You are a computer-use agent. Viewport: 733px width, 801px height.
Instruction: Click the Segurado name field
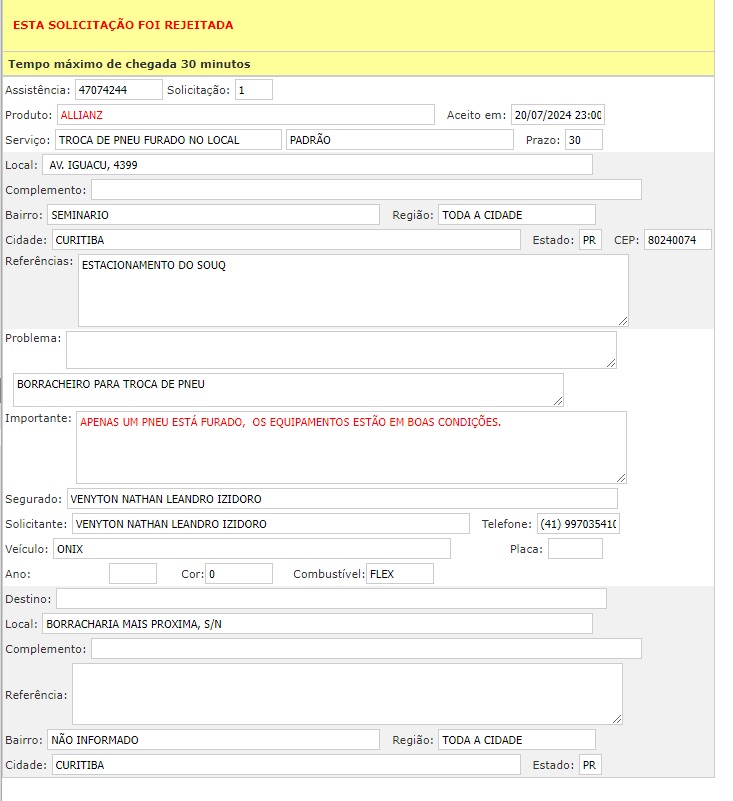pos(342,499)
